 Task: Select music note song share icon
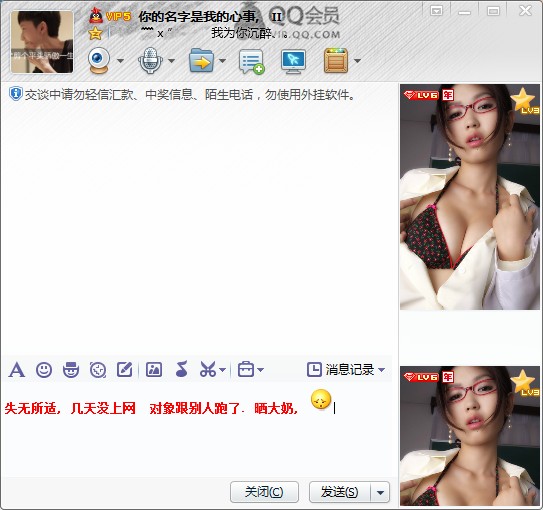coord(181,369)
